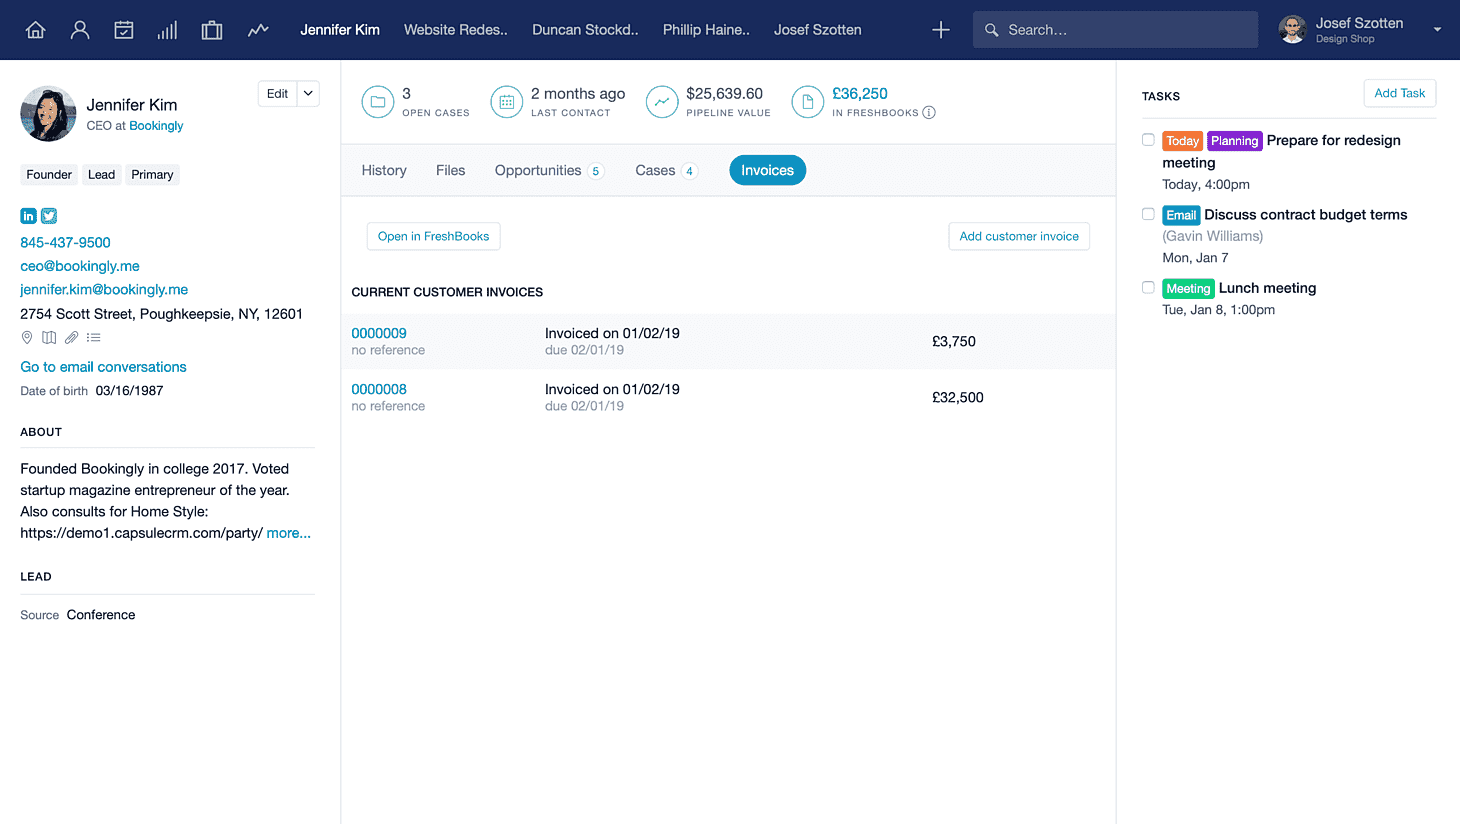Click the Email label on second task
Screen dimensions: 1460x824
[1181, 215]
